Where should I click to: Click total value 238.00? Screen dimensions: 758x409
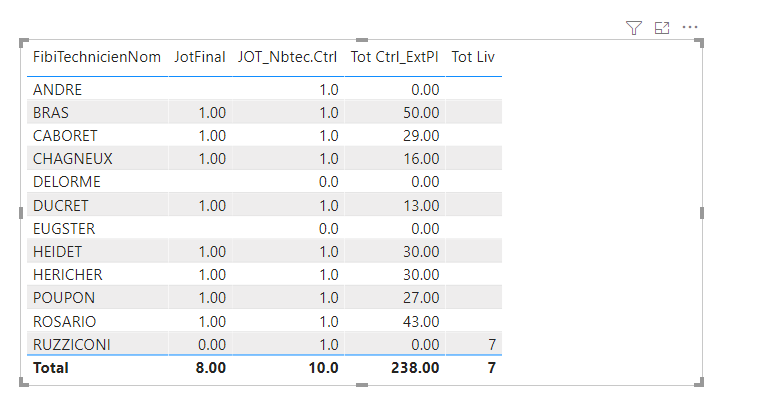(415, 368)
